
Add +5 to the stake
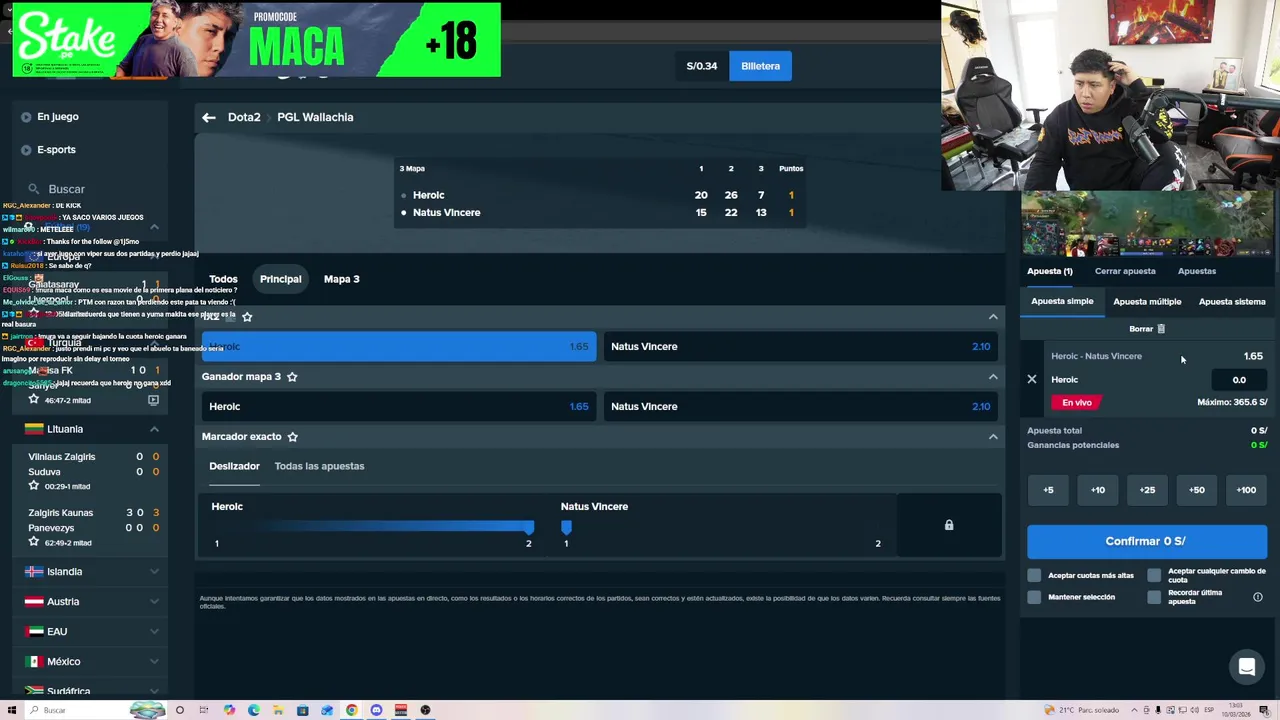pyautogui.click(x=1048, y=490)
